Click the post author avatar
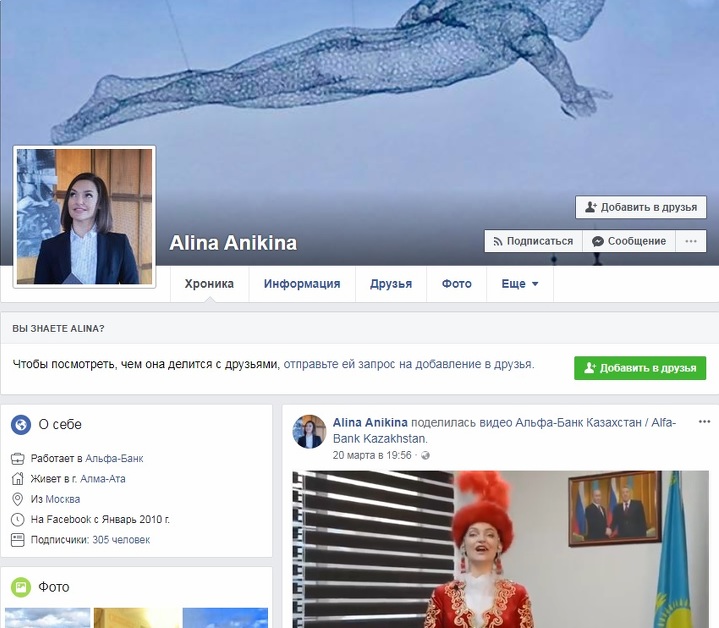719x628 pixels. pos(309,432)
